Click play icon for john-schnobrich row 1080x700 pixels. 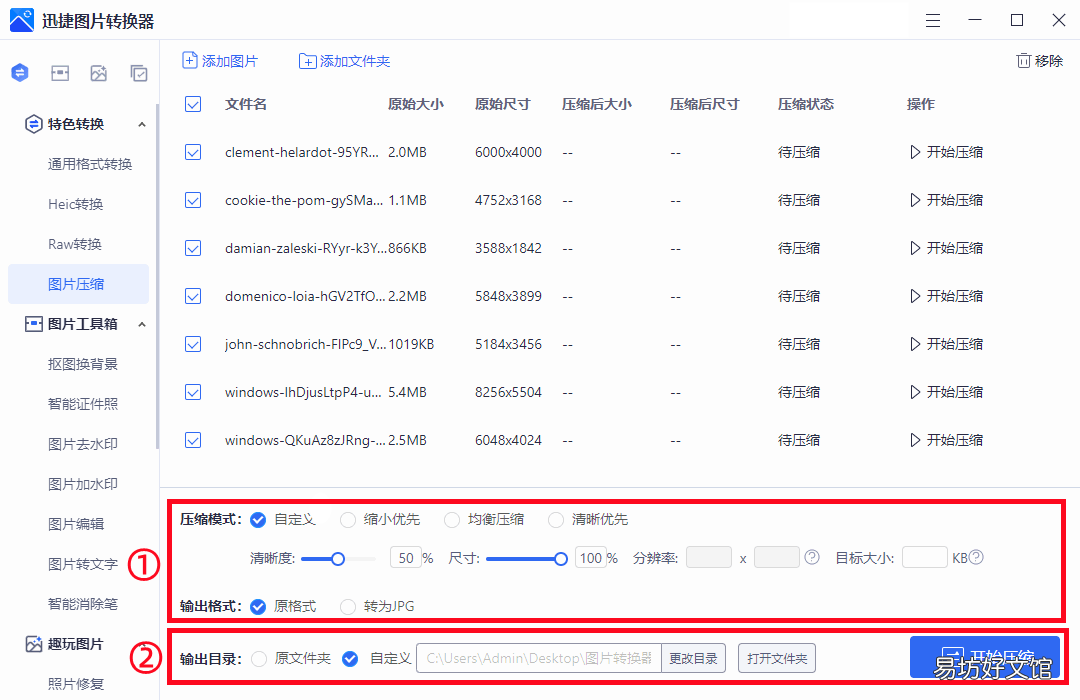tap(915, 344)
